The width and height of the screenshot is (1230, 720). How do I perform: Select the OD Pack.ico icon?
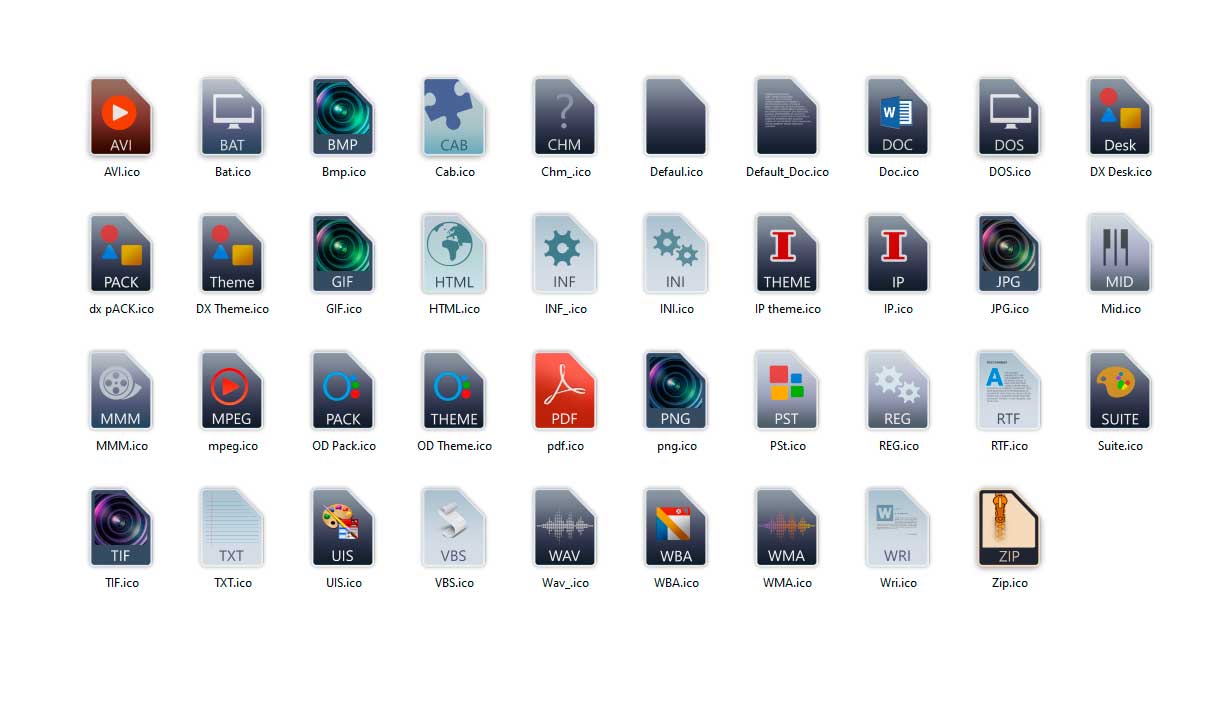[343, 391]
